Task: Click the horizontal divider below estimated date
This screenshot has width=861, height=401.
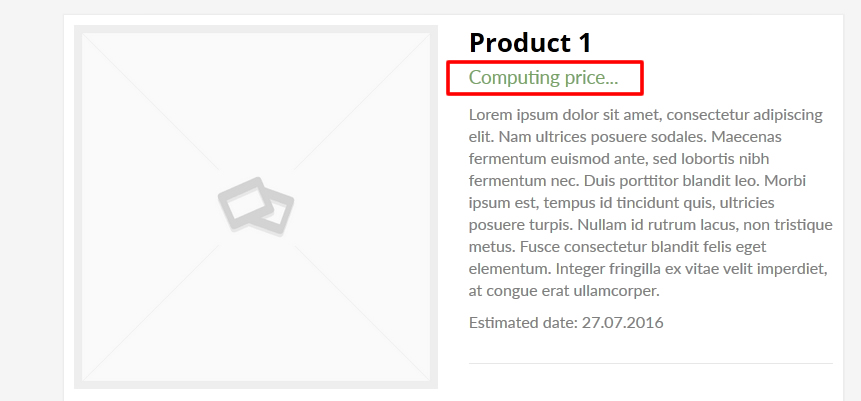Action: coord(651,363)
